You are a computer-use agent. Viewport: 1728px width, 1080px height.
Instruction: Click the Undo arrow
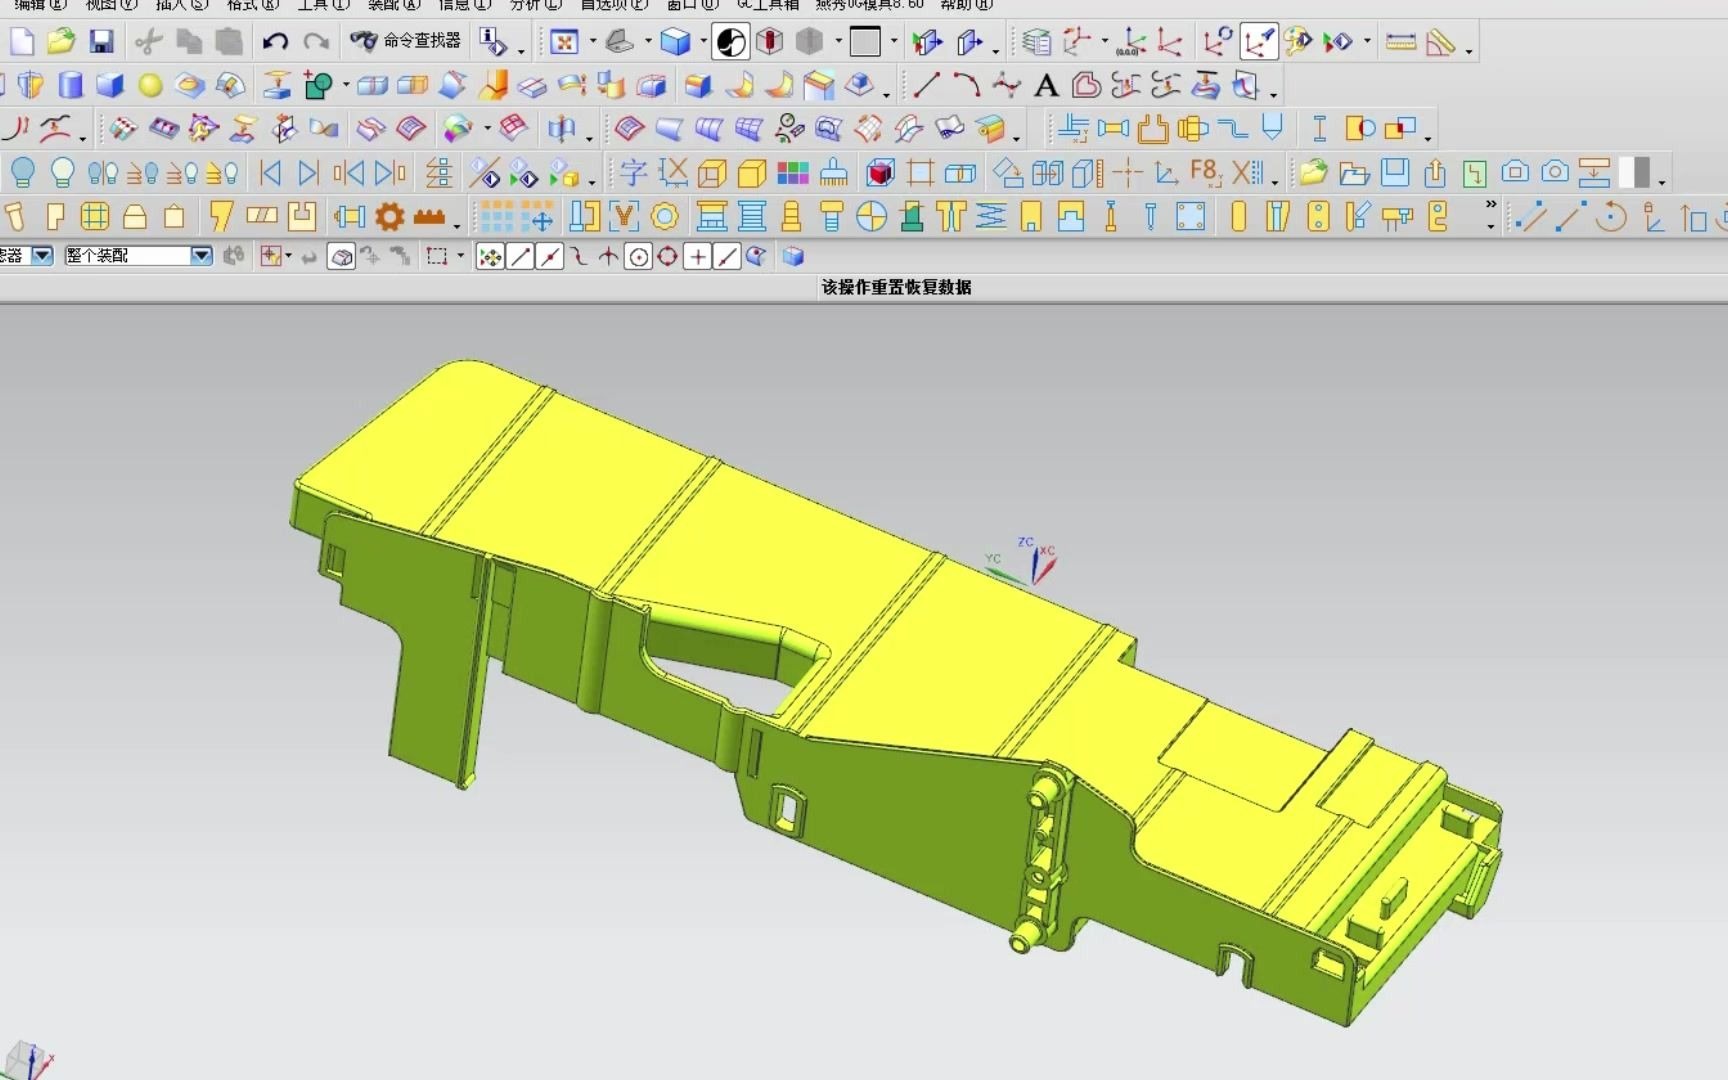275,41
